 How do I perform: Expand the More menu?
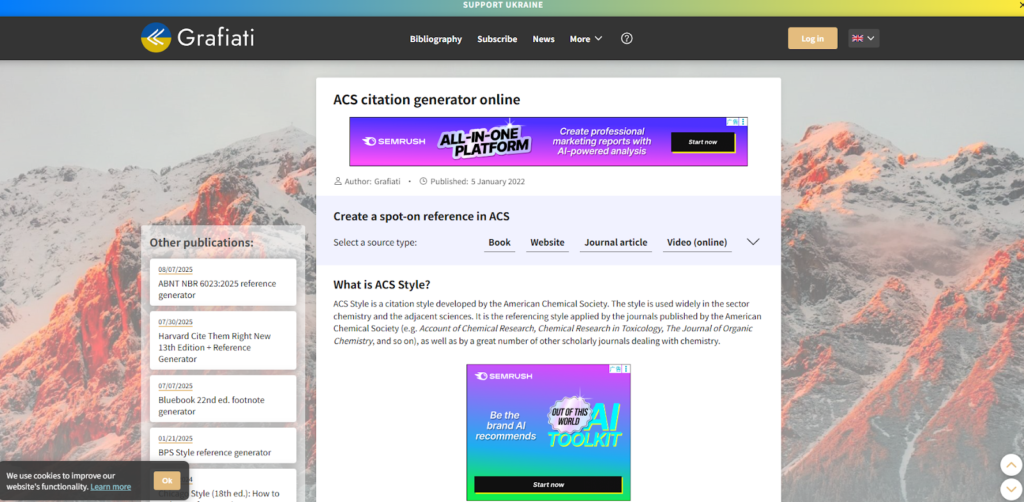tap(585, 39)
